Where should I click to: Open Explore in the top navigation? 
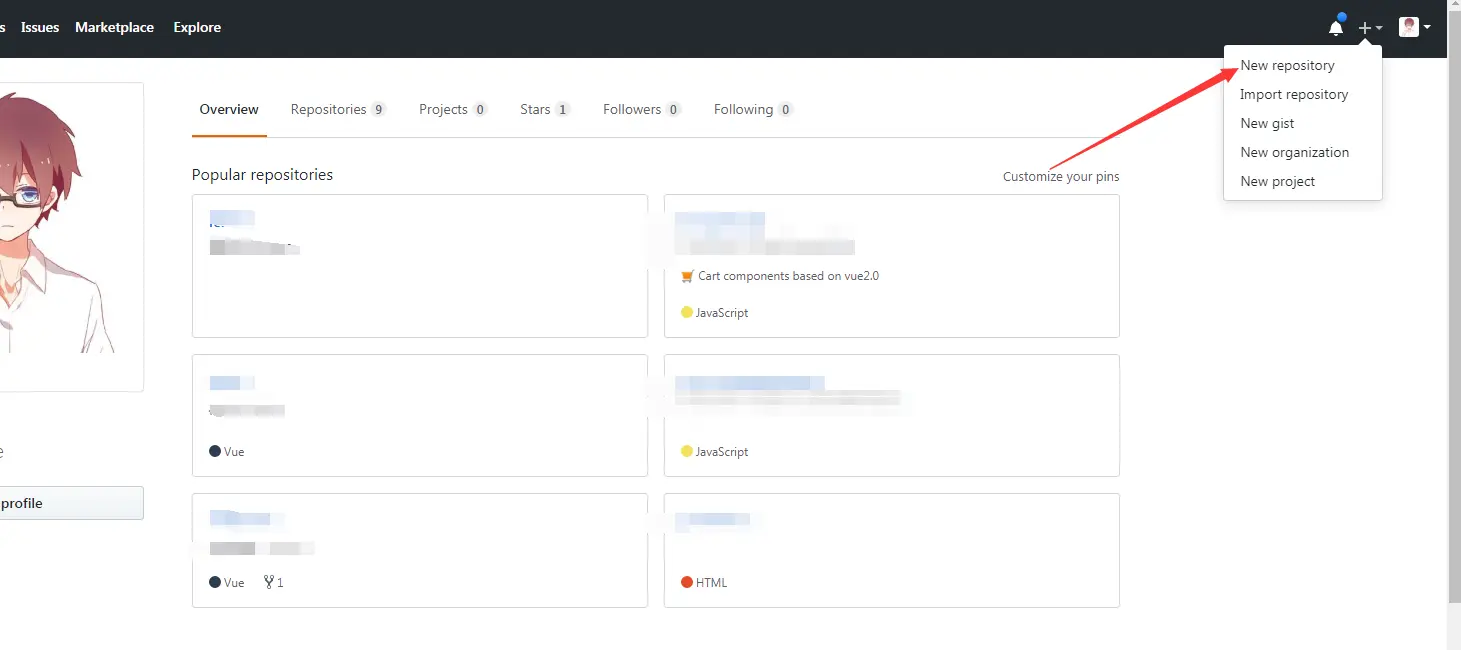coord(197,27)
